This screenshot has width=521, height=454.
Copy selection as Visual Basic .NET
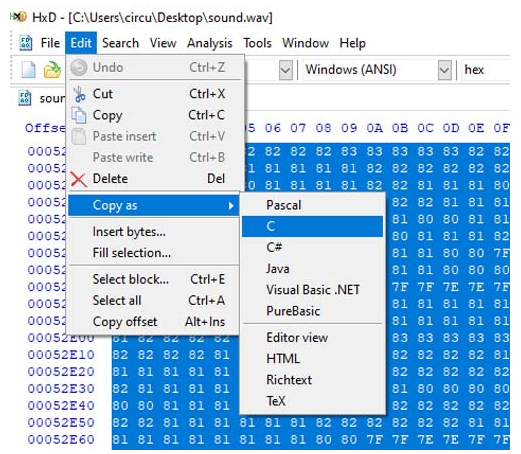click(x=313, y=290)
